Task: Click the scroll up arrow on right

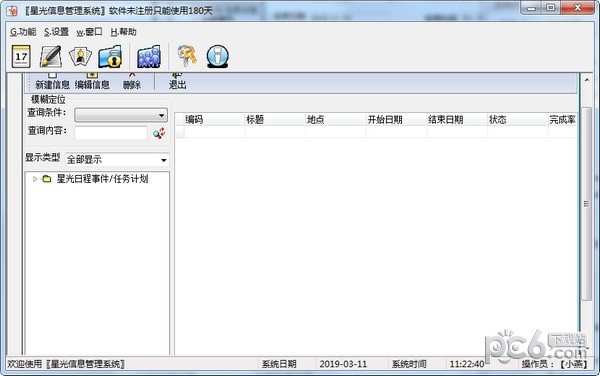Action: 587,80
